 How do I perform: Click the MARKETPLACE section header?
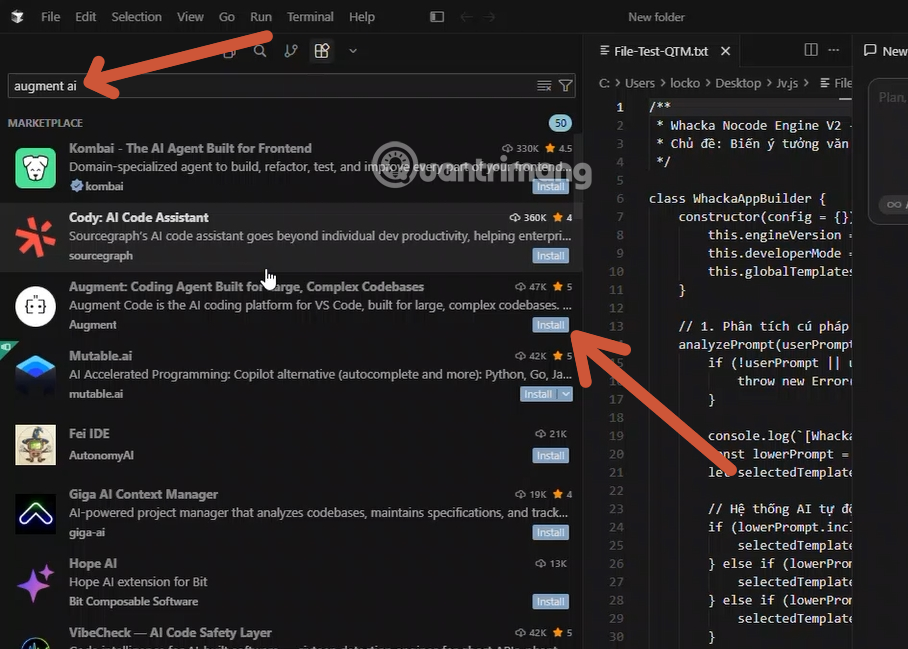tap(45, 123)
